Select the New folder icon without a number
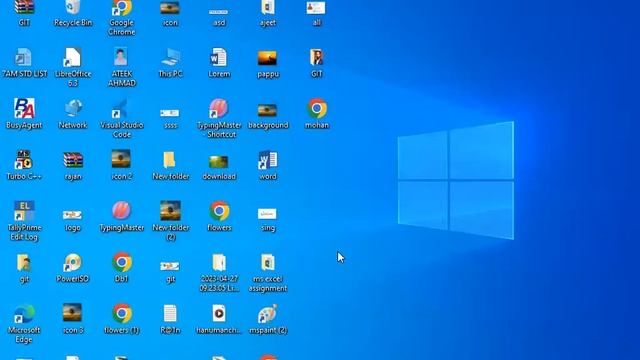The width and height of the screenshot is (640, 360). (170, 166)
